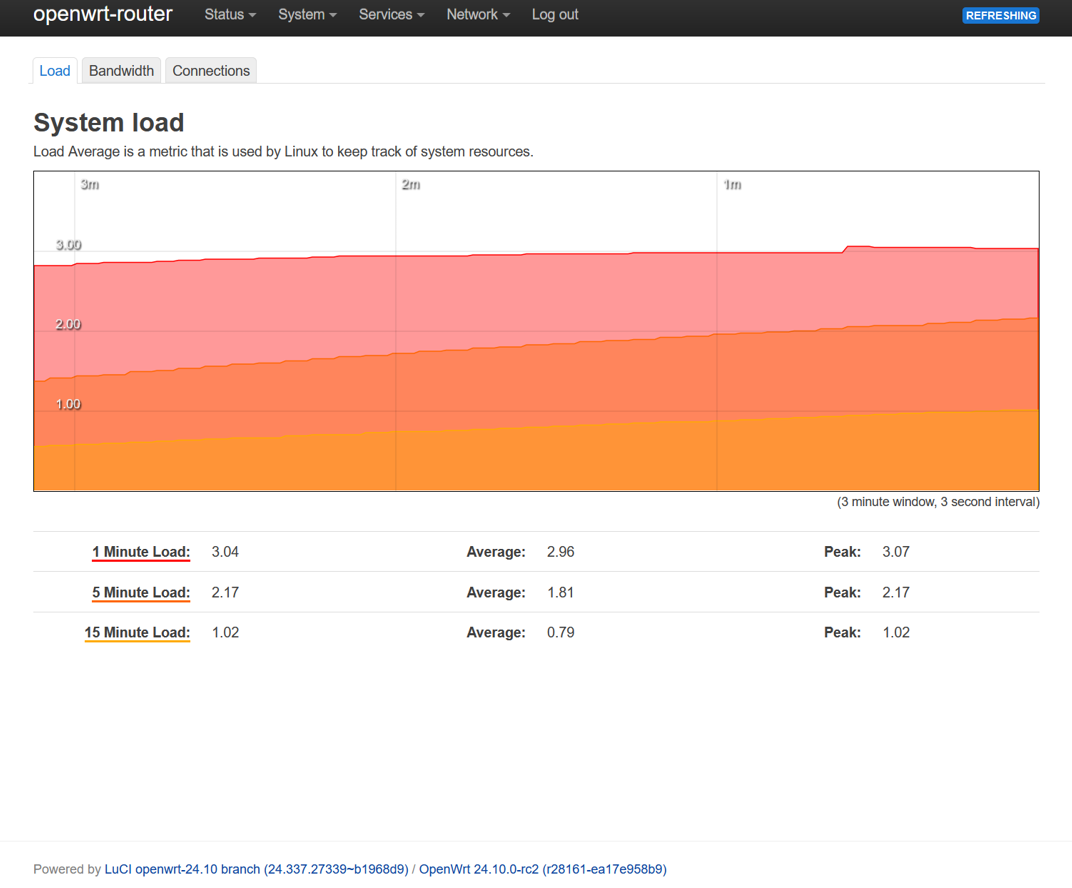The image size is (1072, 888).
Task: Switch to the Bandwidth tab
Action: click(x=121, y=71)
